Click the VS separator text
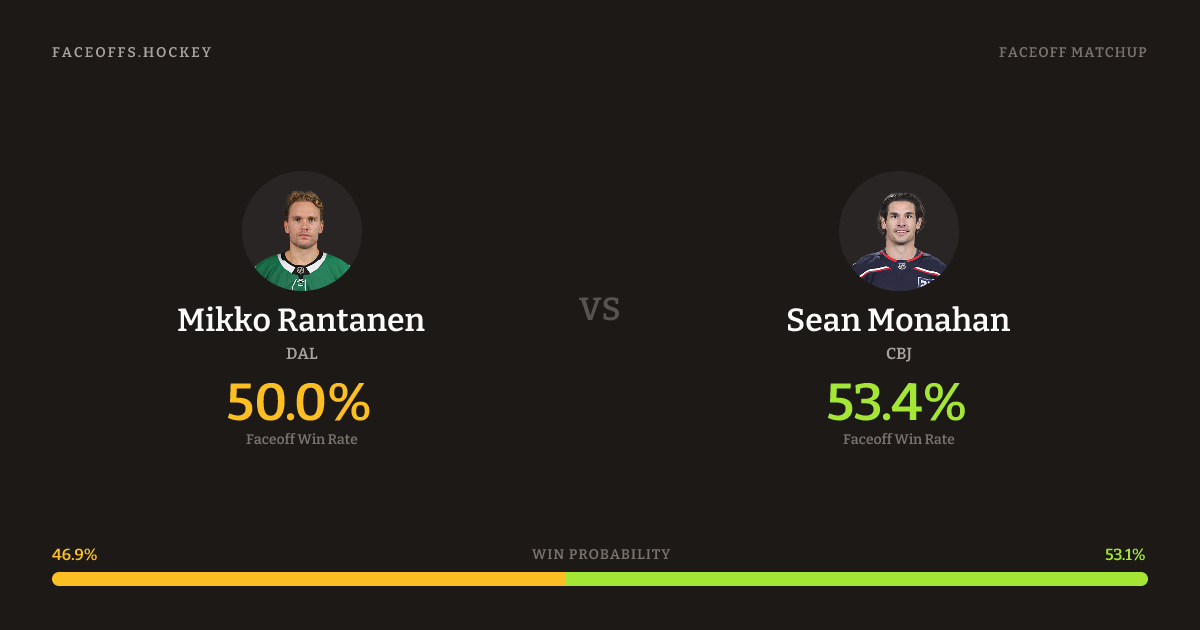This screenshot has height=630, width=1200. [x=600, y=310]
